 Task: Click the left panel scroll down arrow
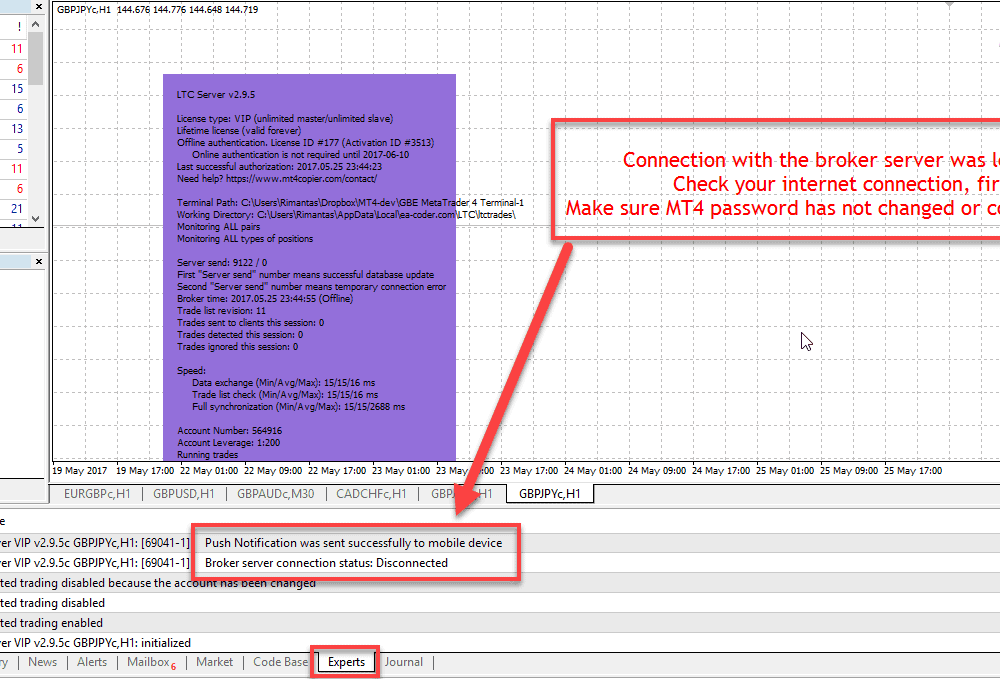[36, 219]
